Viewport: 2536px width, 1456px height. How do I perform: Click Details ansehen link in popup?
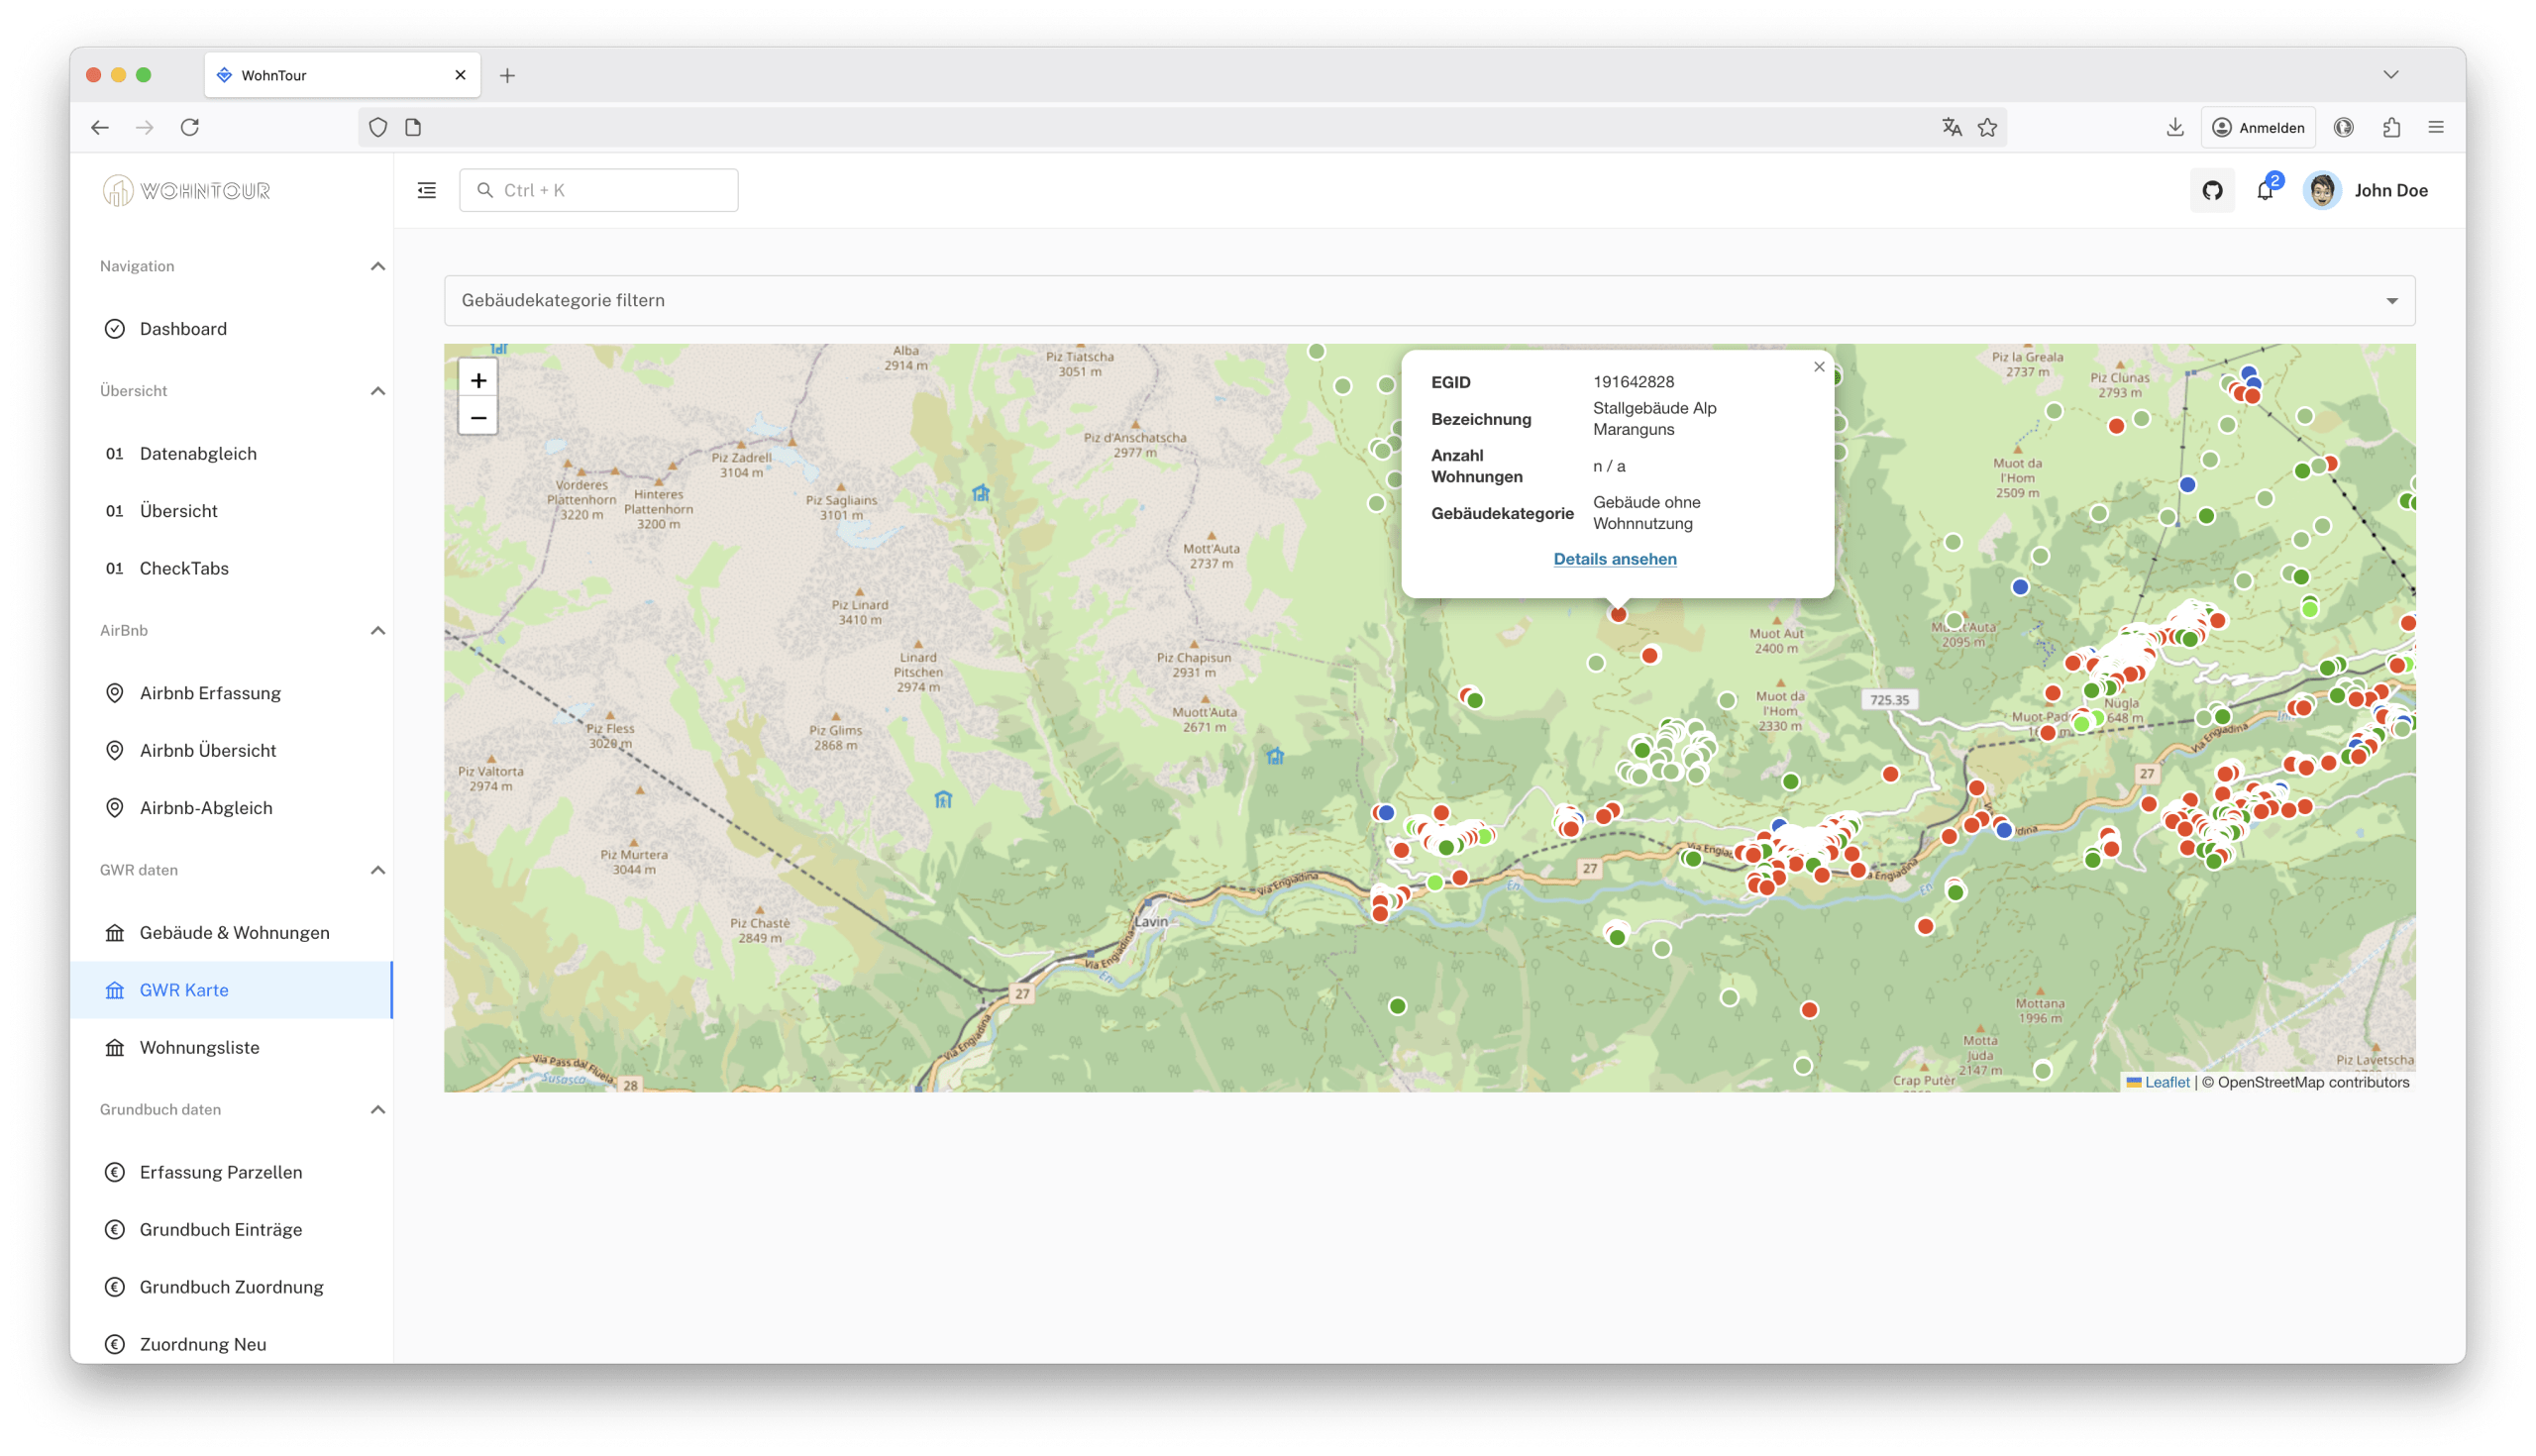[x=1614, y=559]
